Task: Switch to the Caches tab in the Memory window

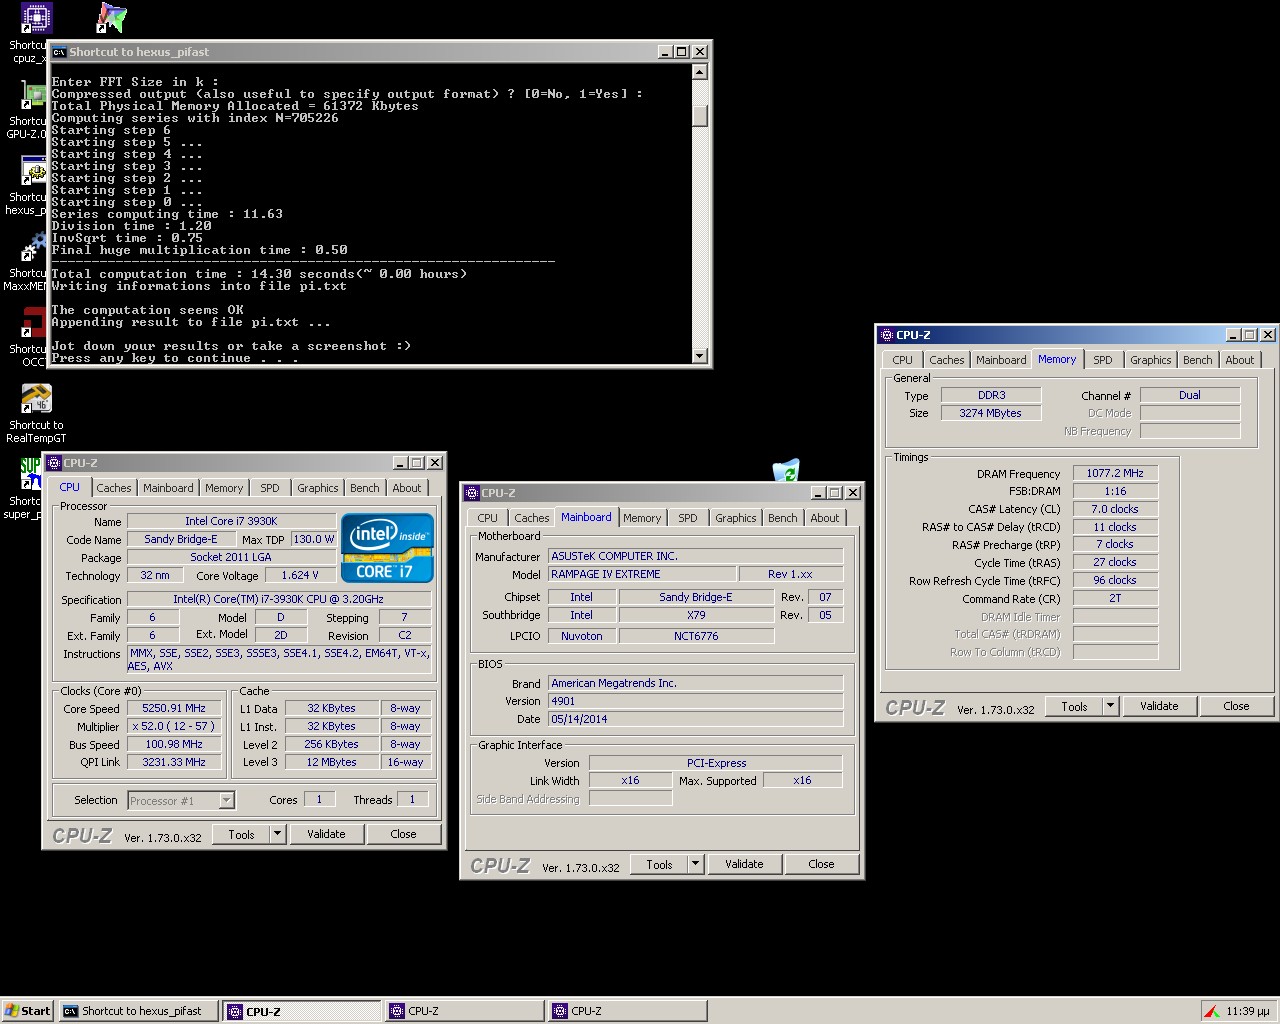Action: click(x=947, y=360)
